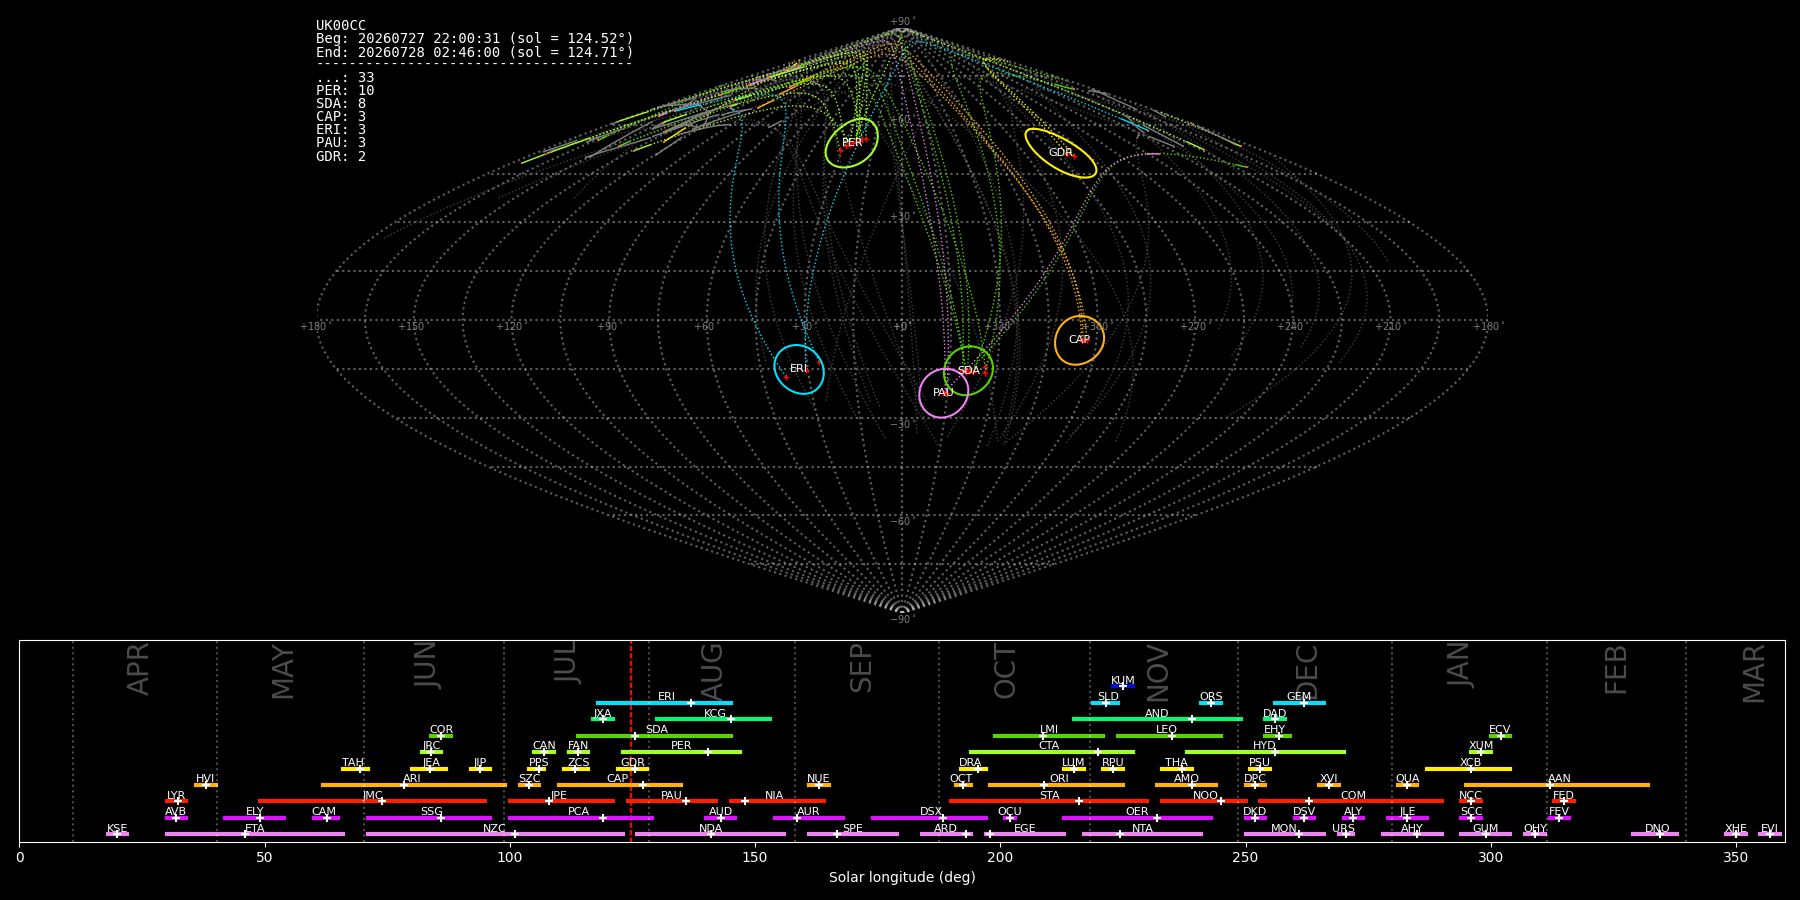Click the KCG green activity bar
1800x900 pixels.
pos(713,719)
